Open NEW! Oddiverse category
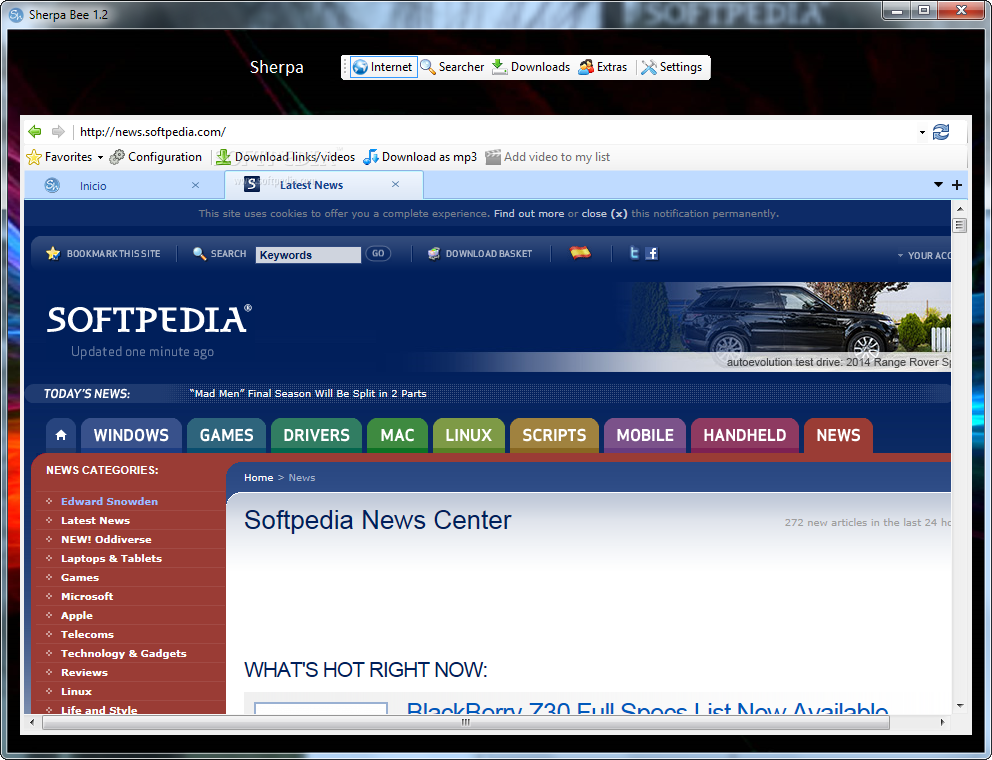 tap(106, 539)
